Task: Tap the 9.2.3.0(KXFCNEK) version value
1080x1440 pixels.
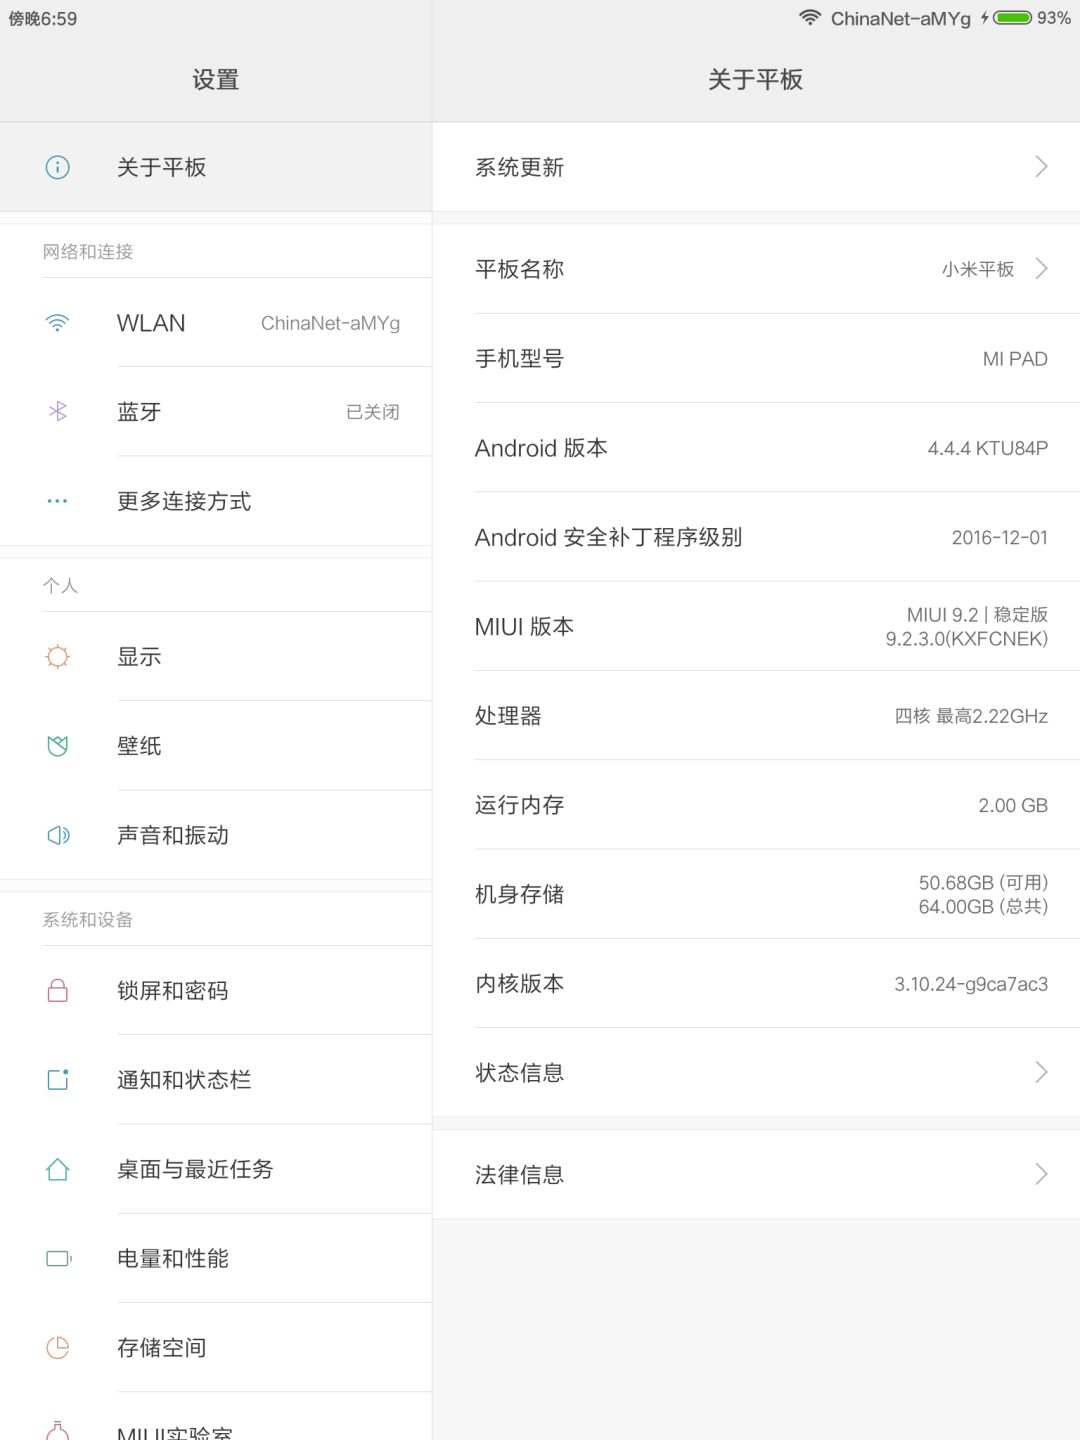Action: [x=967, y=639]
